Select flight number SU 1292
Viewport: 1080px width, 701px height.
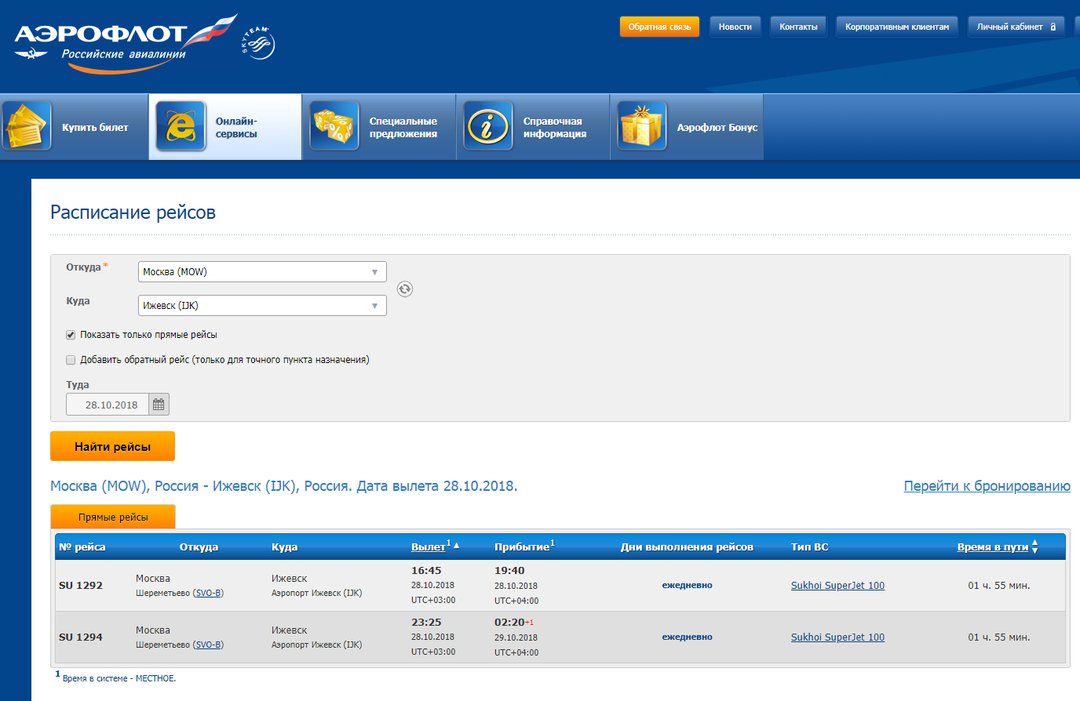click(81, 585)
